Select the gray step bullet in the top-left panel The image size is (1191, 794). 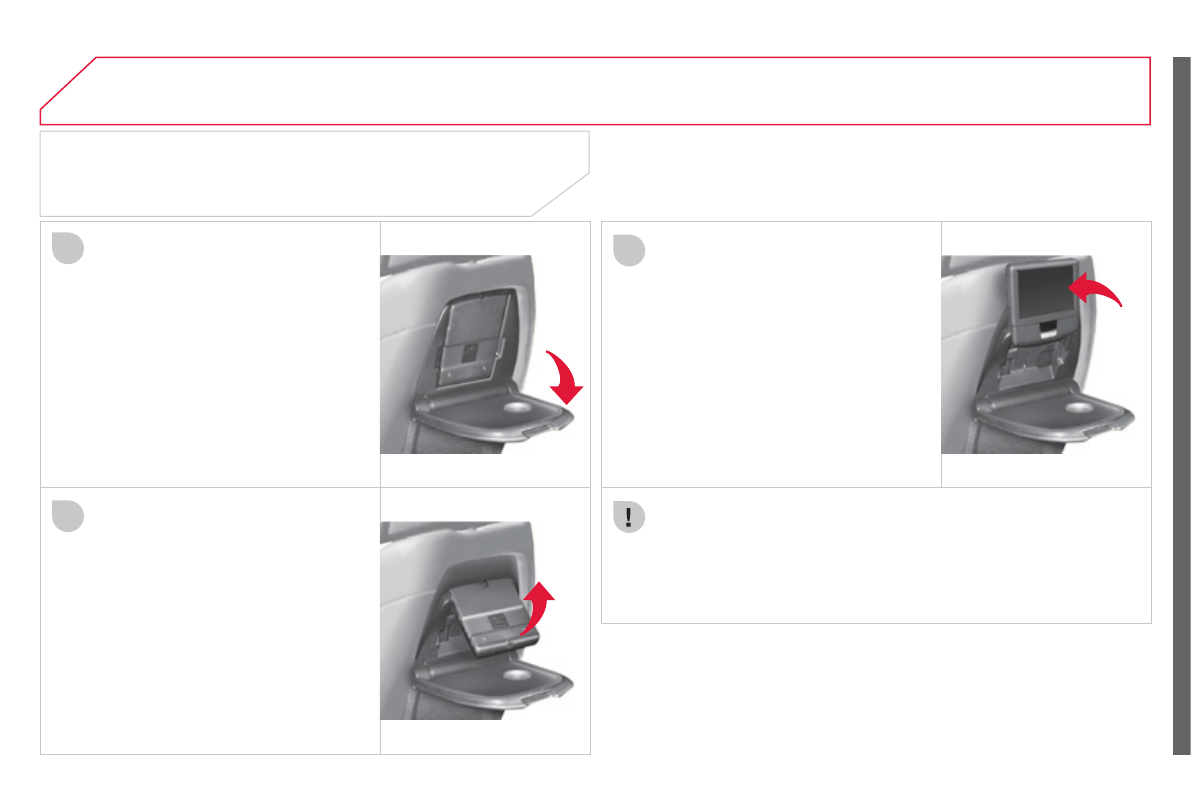click(68, 248)
